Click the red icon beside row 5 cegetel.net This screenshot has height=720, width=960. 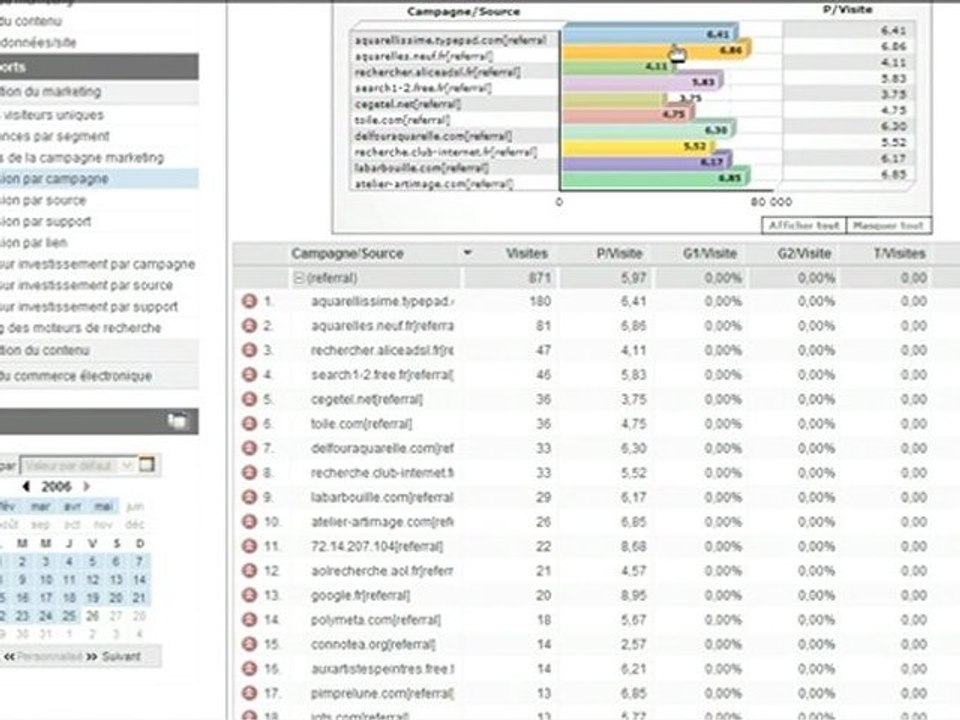pyautogui.click(x=249, y=399)
